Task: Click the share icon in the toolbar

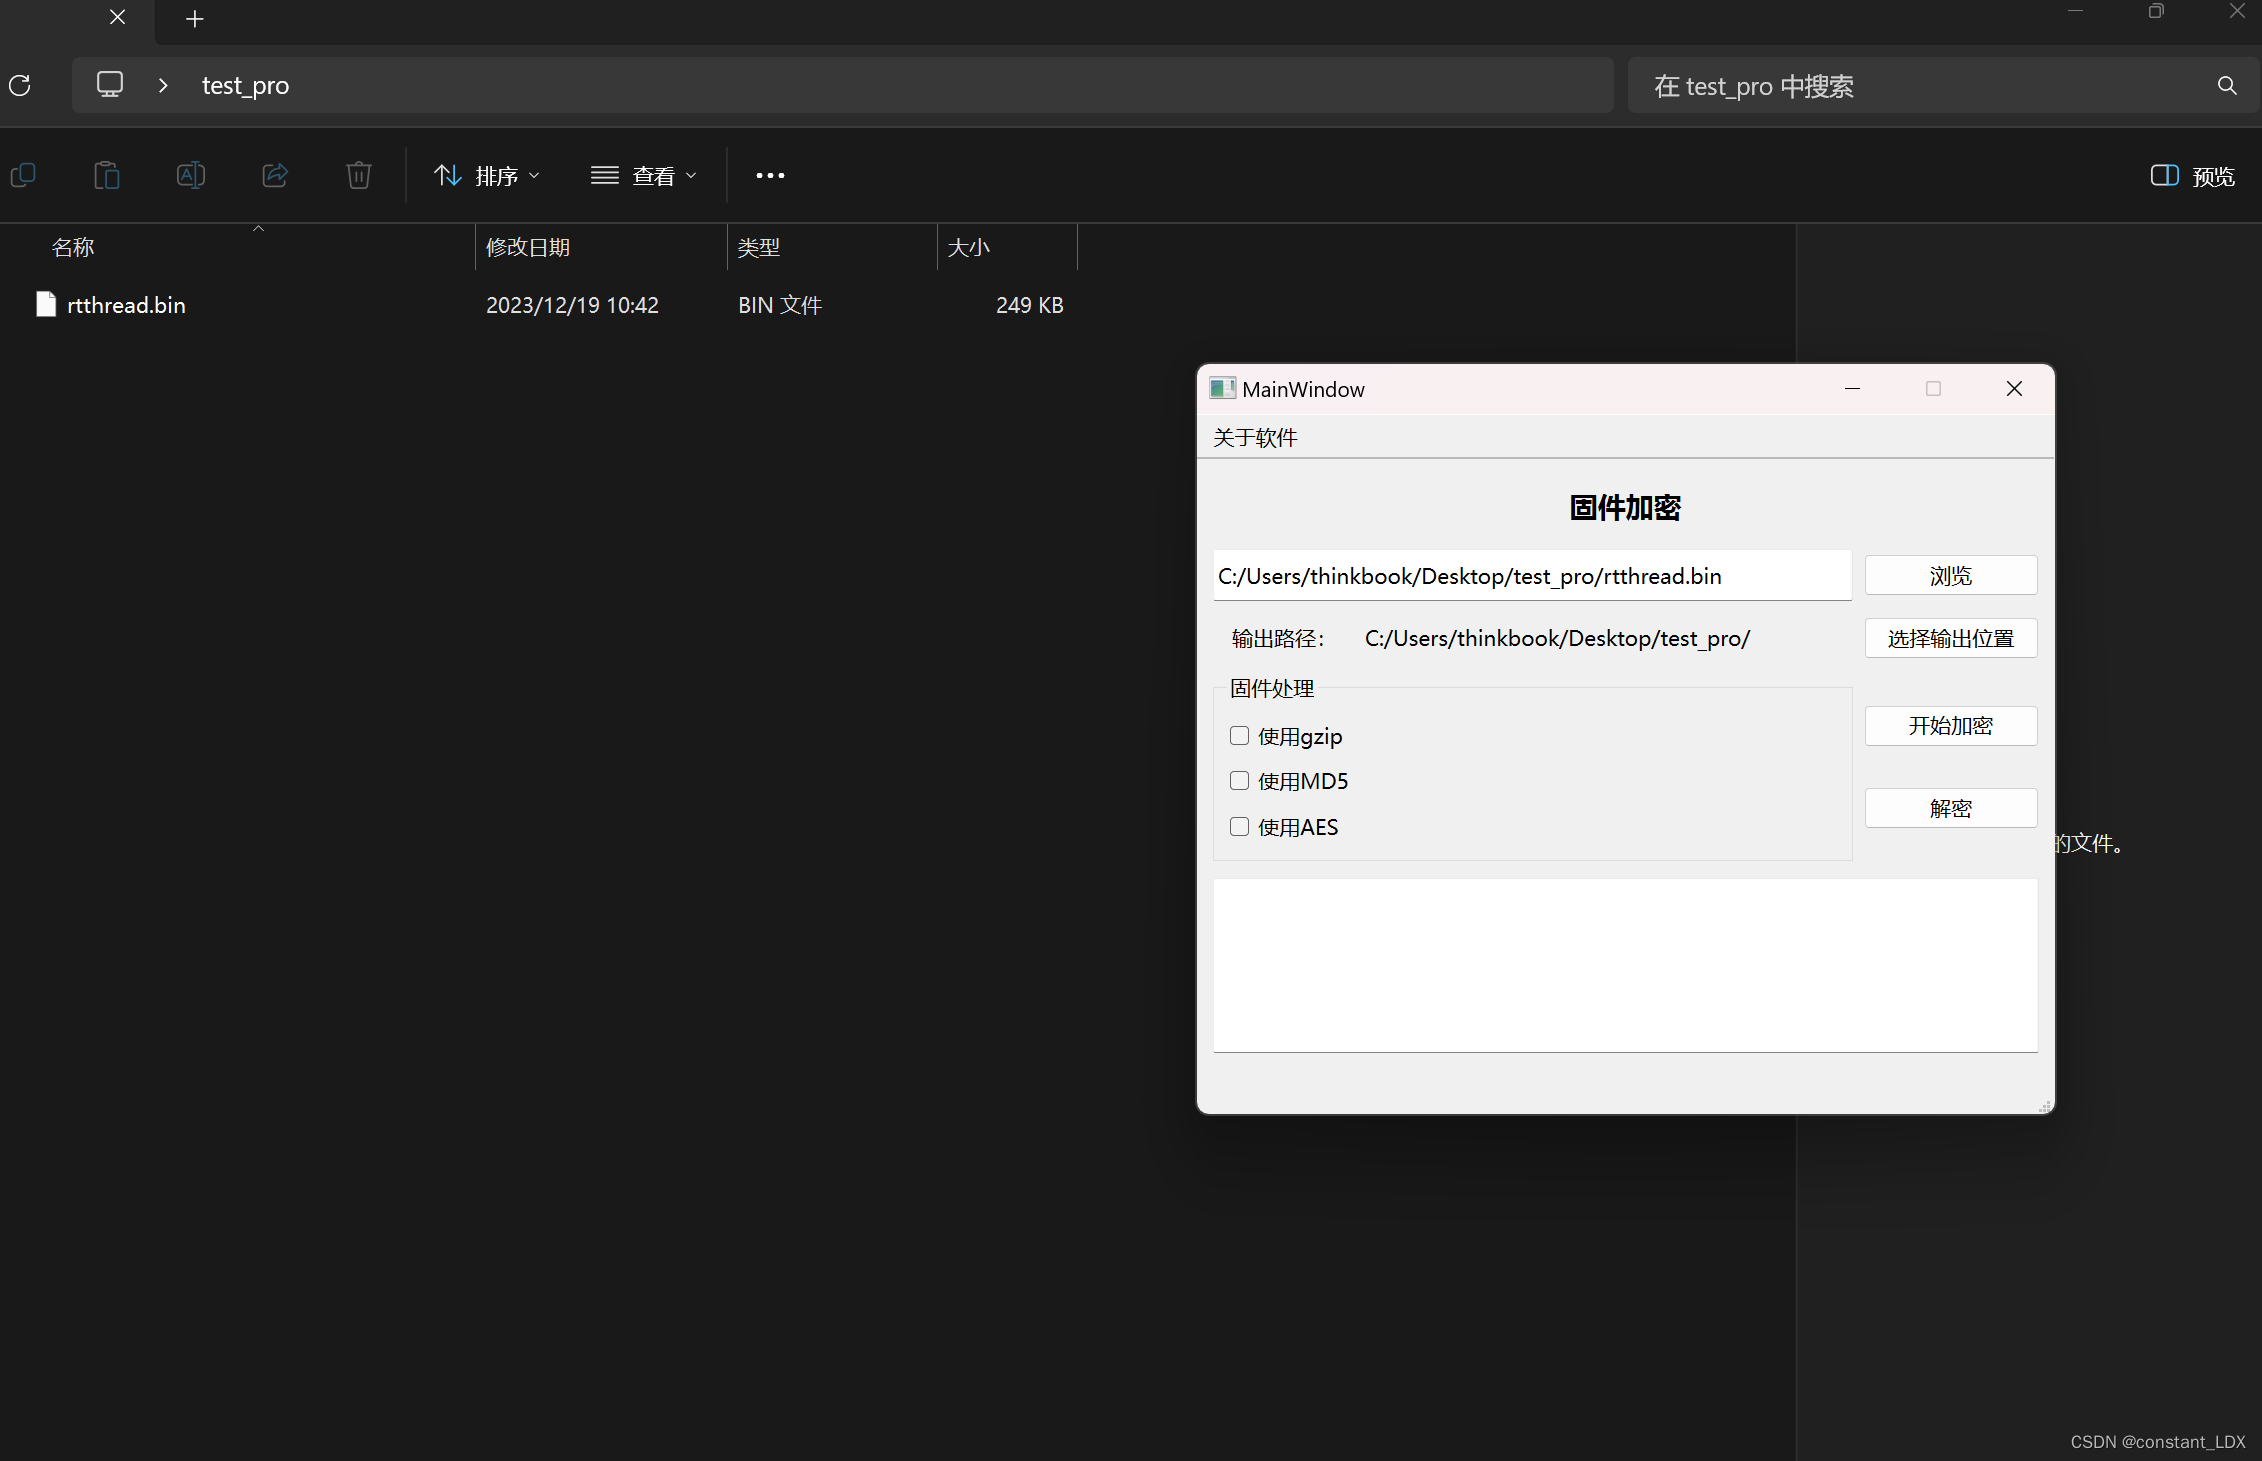Action: [275, 176]
